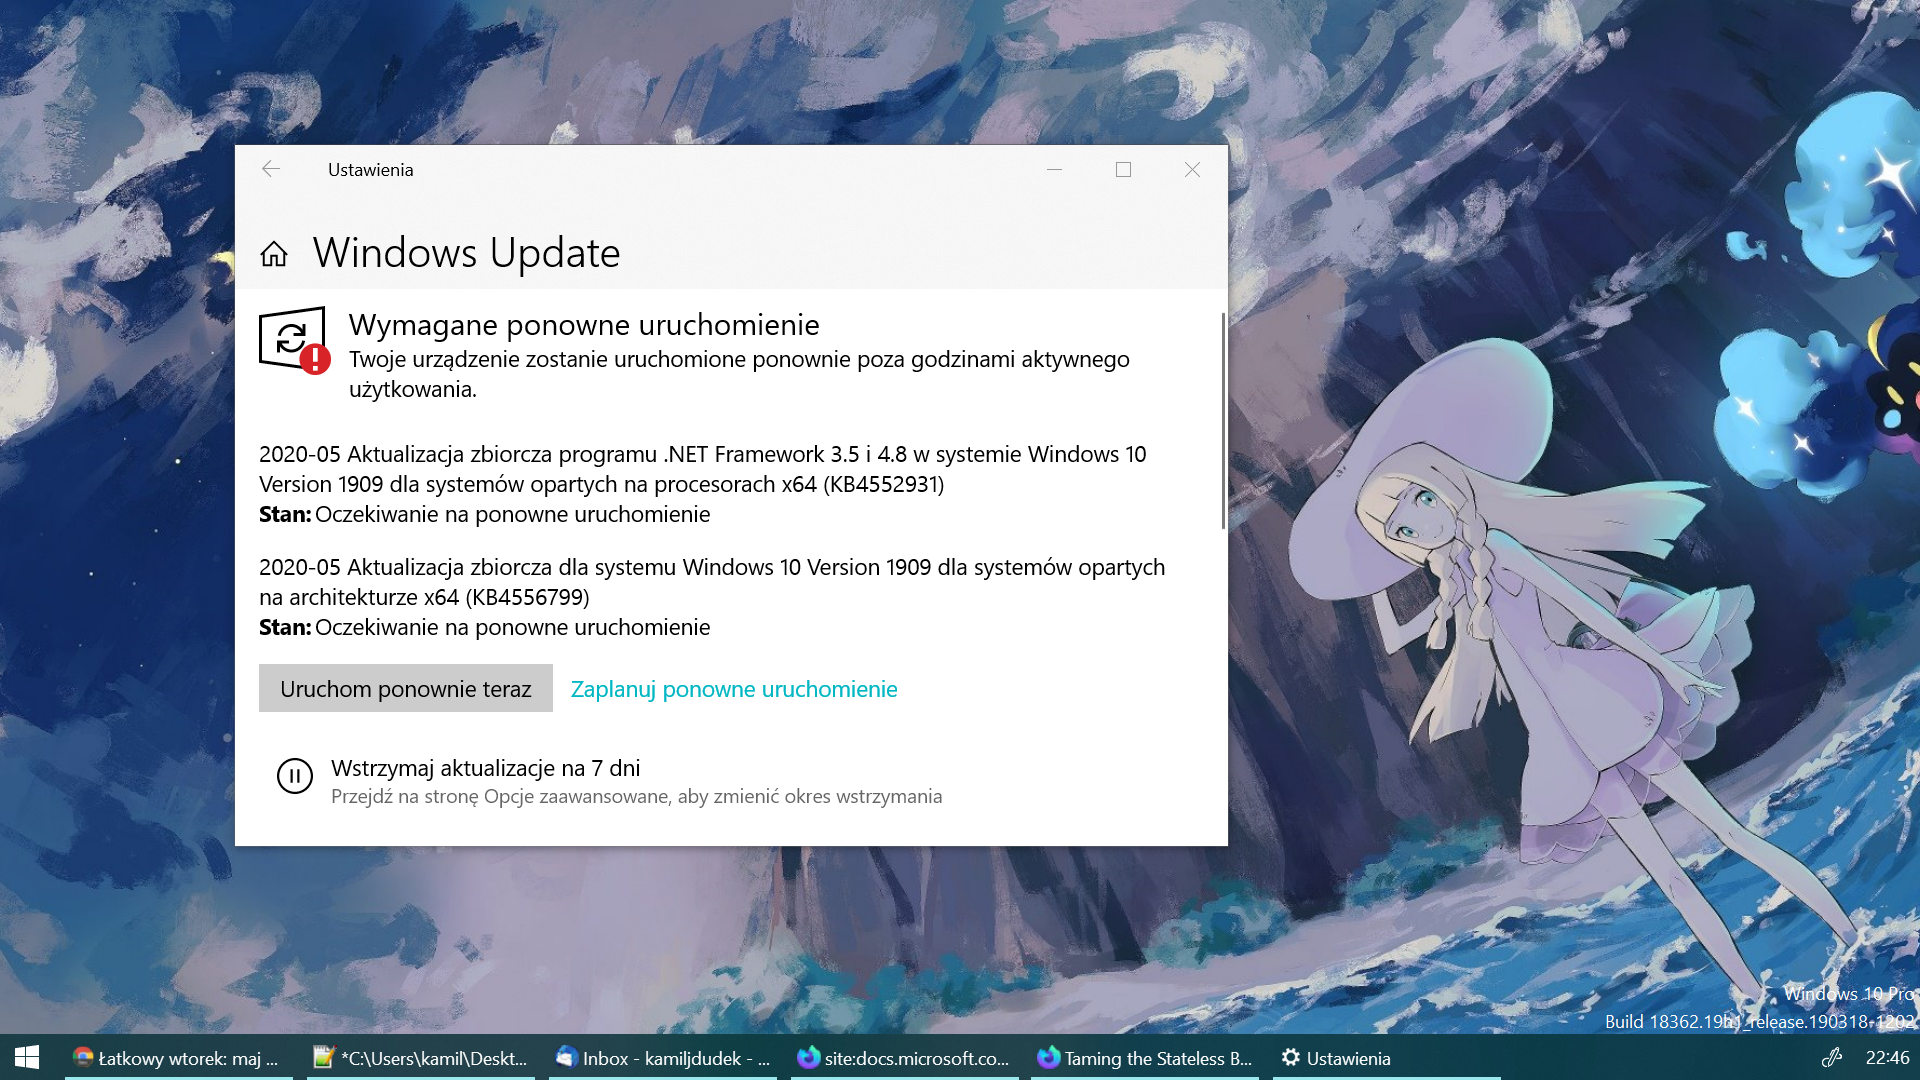This screenshot has width=1920, height=1080.
Task: Click the taskbar clock showing 22:46
Action: (x=1886, y=1057)
